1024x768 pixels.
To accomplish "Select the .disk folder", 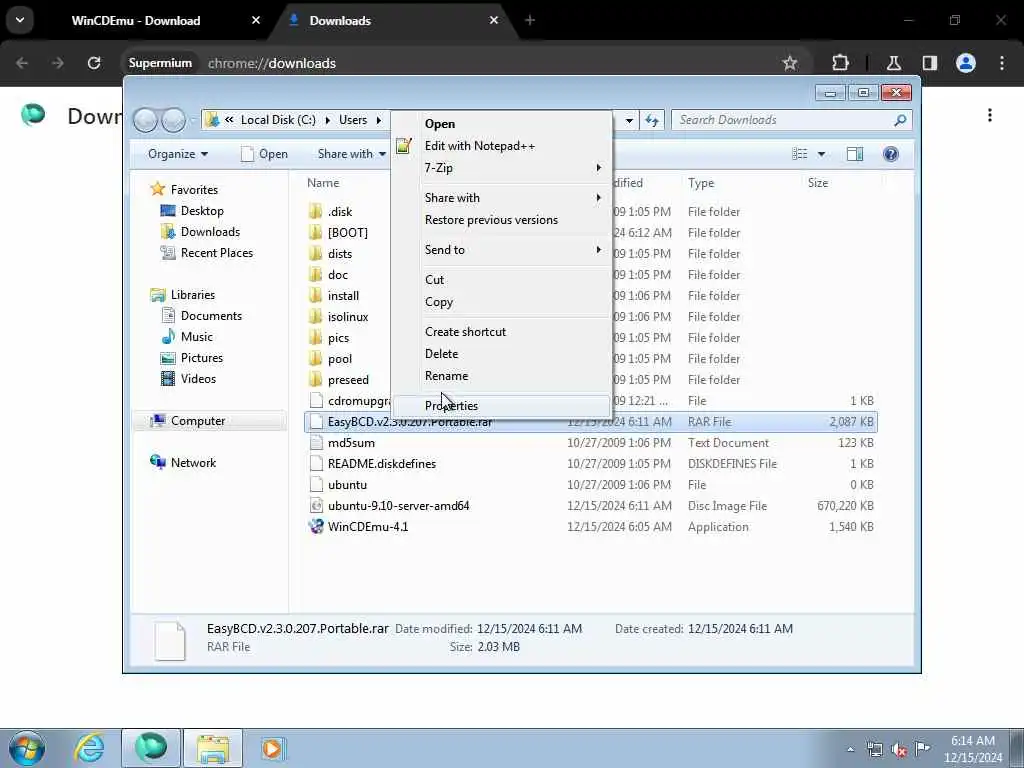I will pos(330,212).
